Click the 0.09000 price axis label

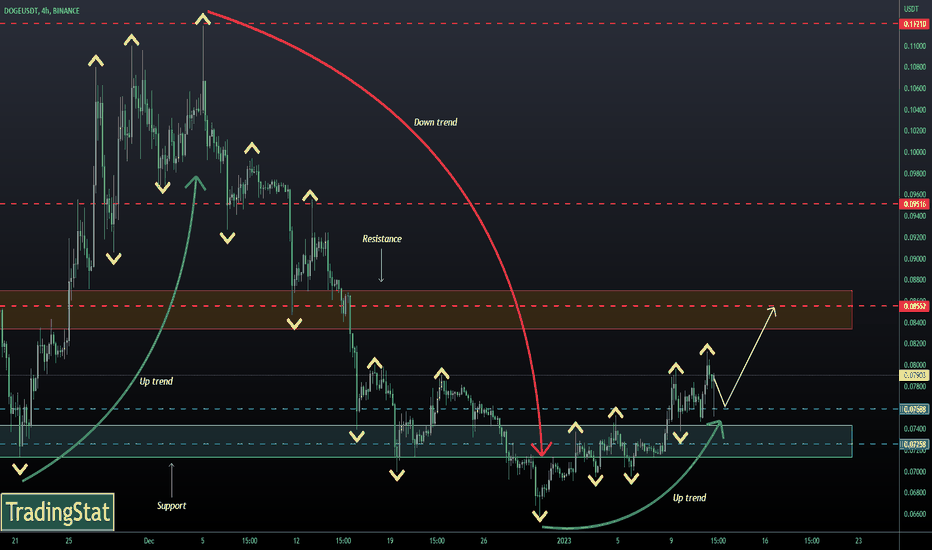(x=915, y=259)
